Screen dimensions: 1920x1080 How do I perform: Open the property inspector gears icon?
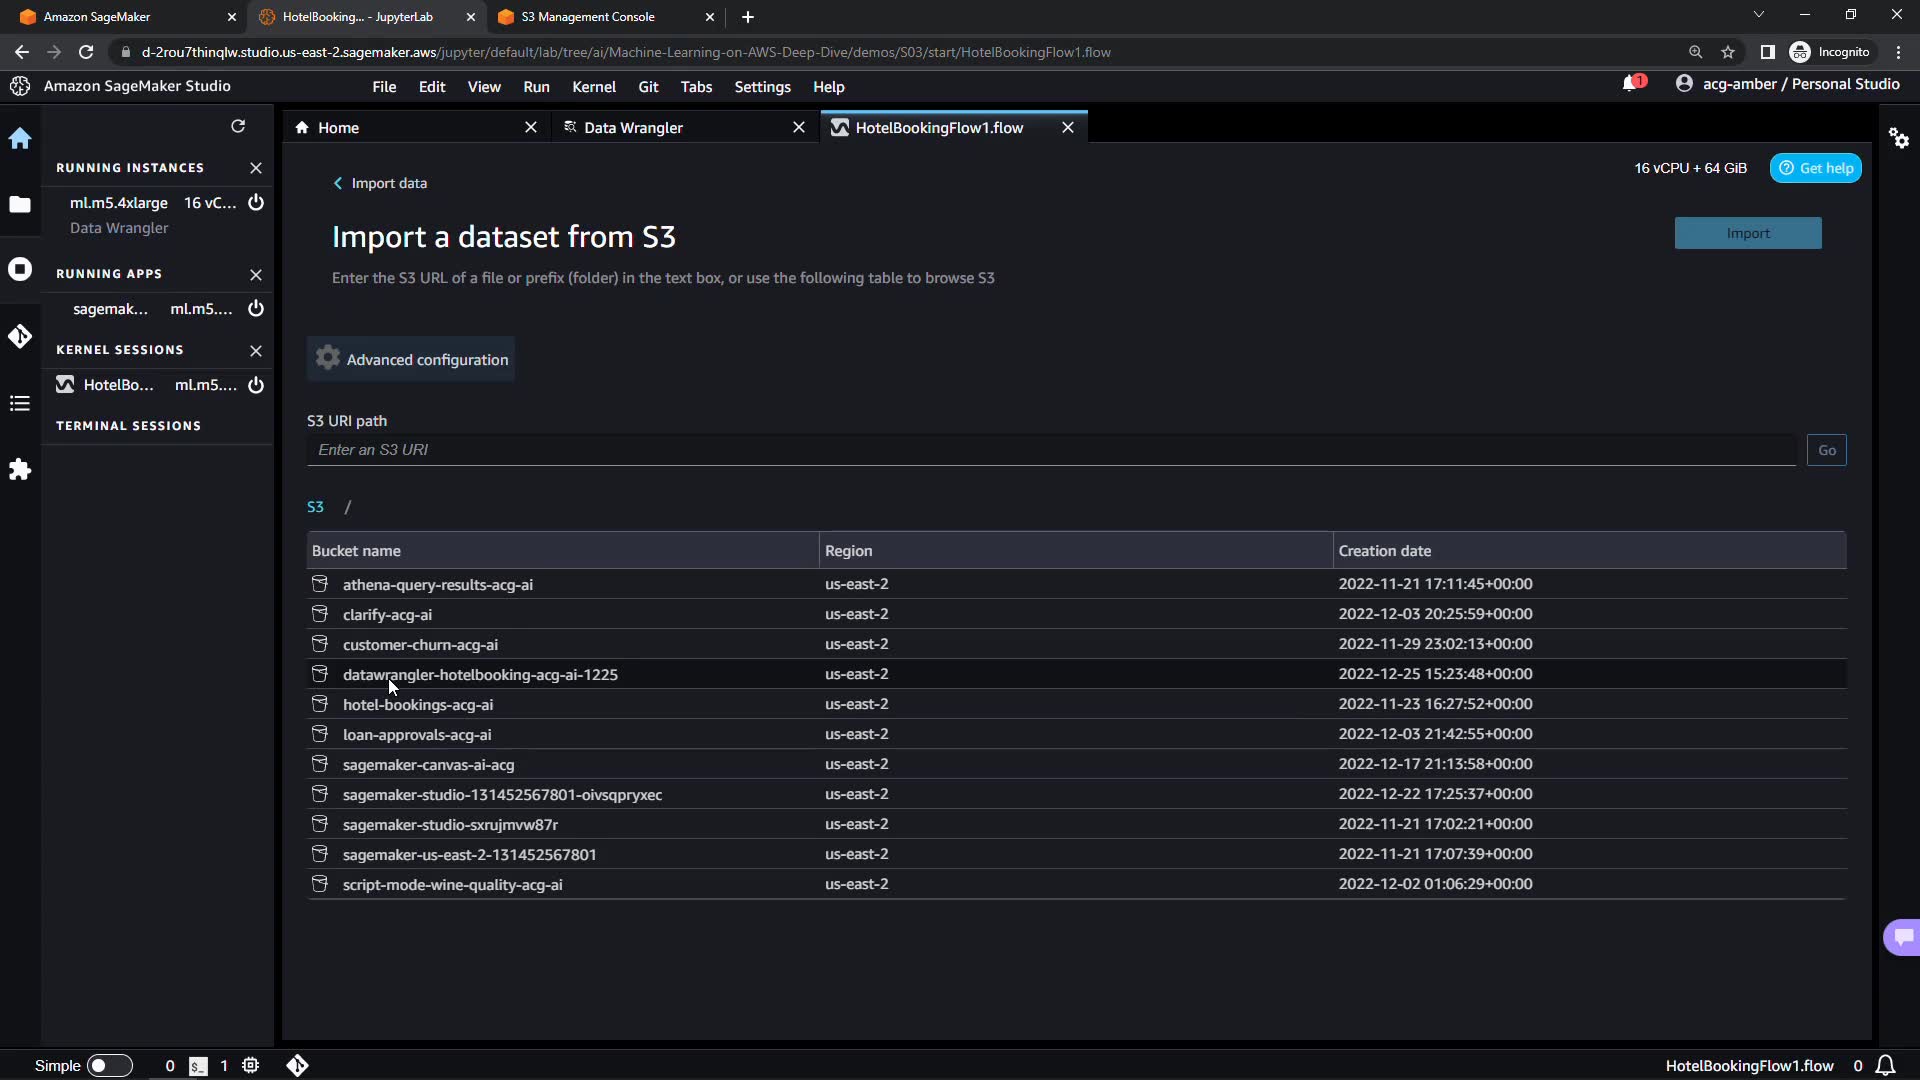[1899, 138]
